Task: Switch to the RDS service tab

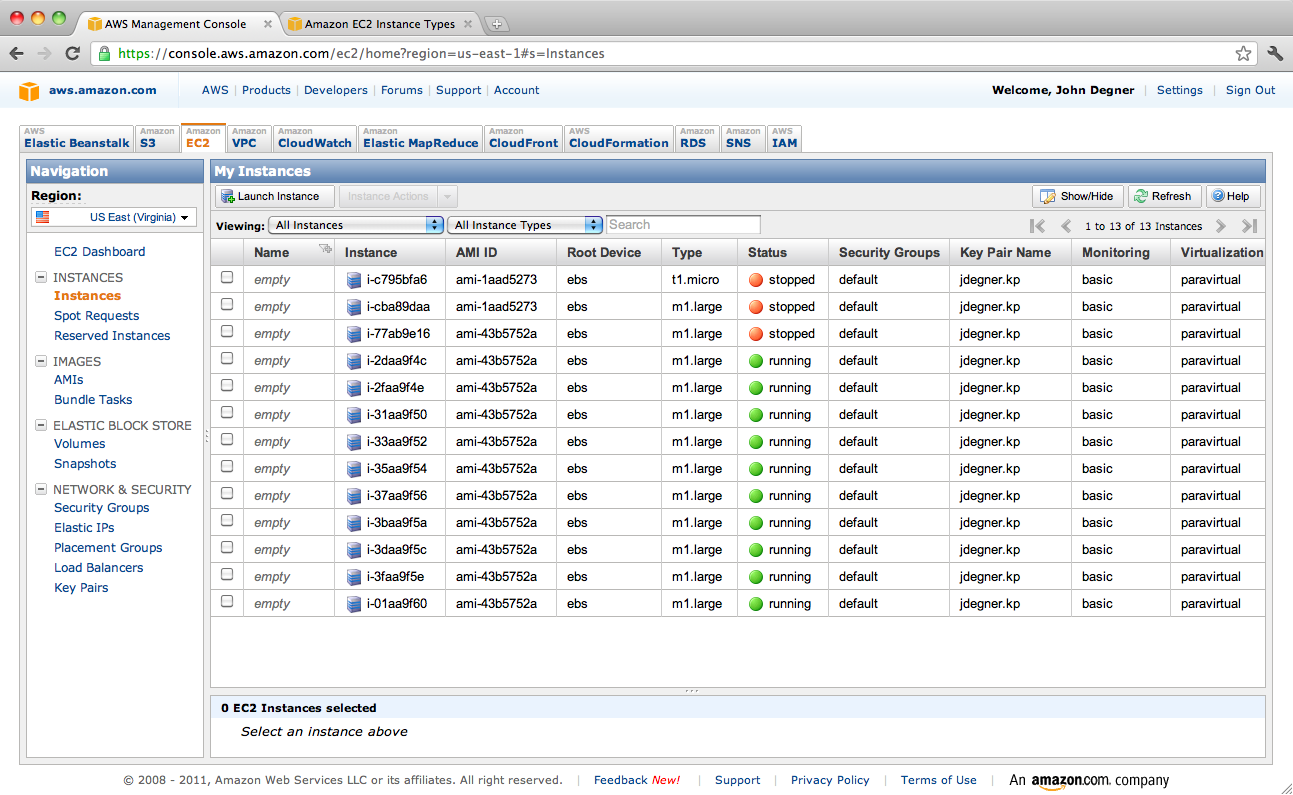Action: point(697,138)
